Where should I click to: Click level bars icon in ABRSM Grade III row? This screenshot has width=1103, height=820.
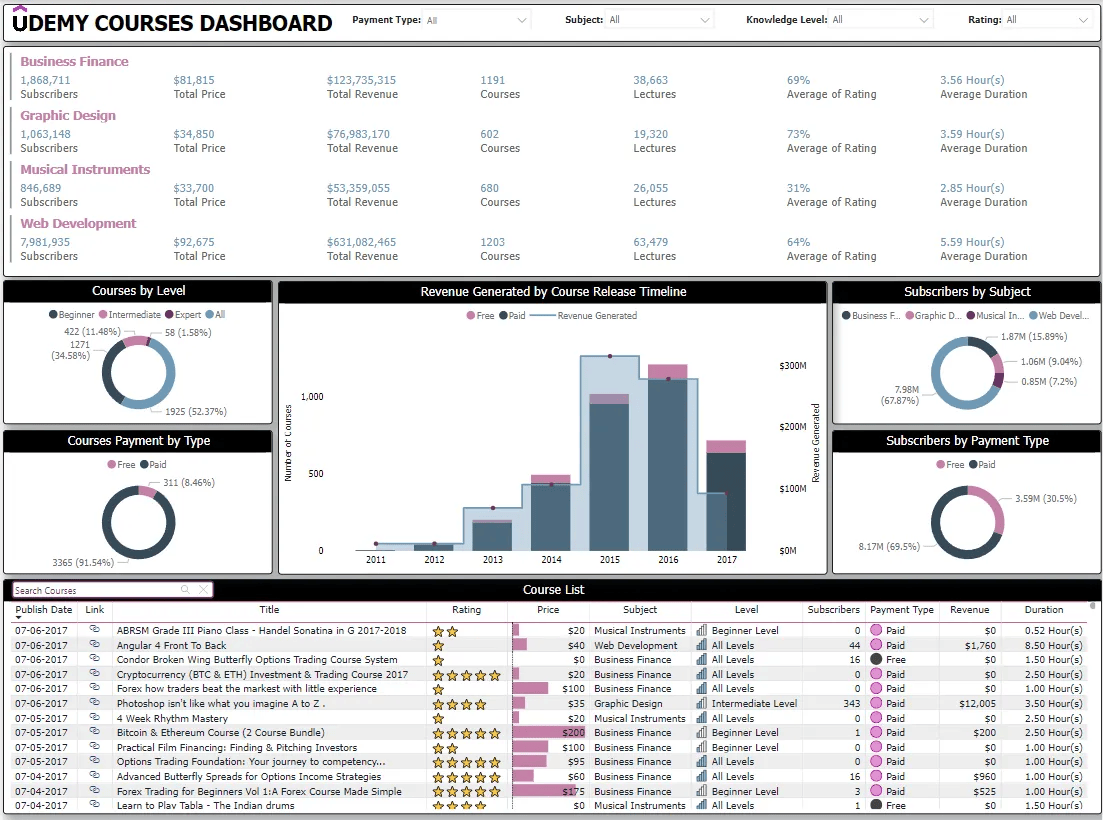[x=701, y=630]
